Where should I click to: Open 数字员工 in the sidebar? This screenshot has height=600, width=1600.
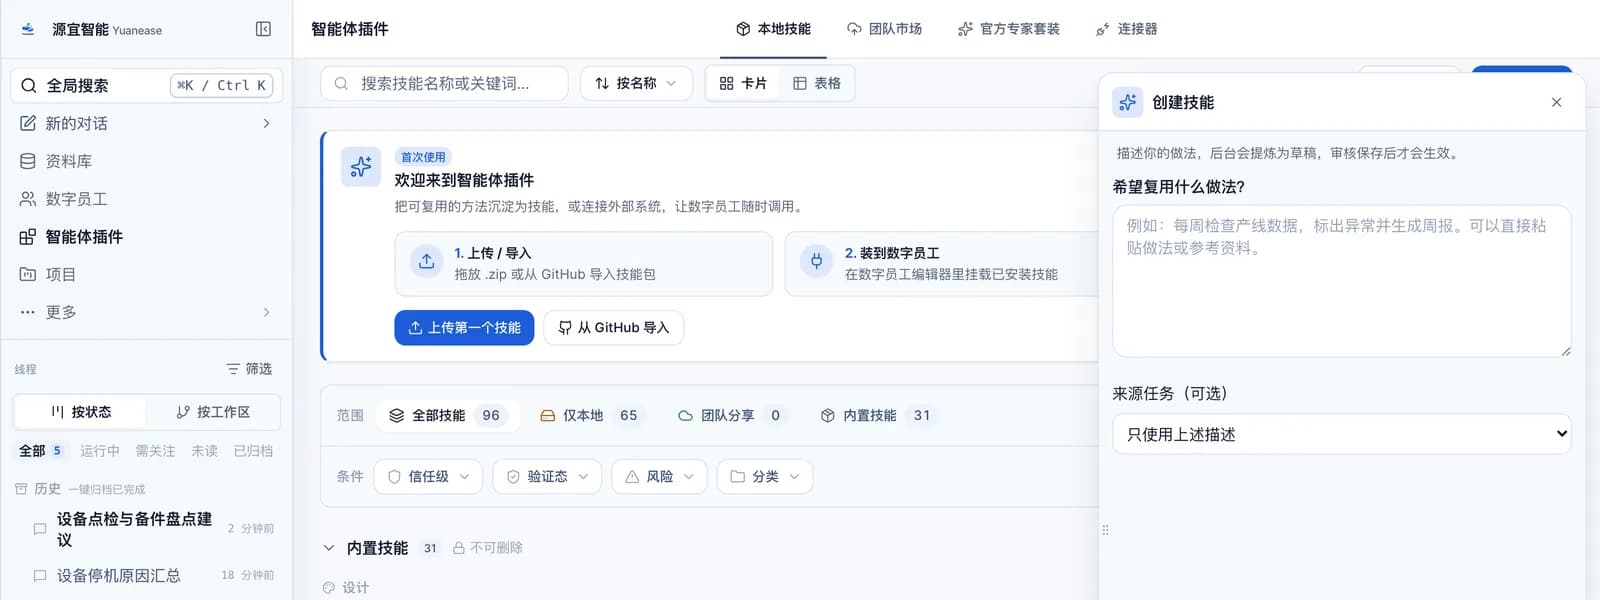click(x=77, y=199)
